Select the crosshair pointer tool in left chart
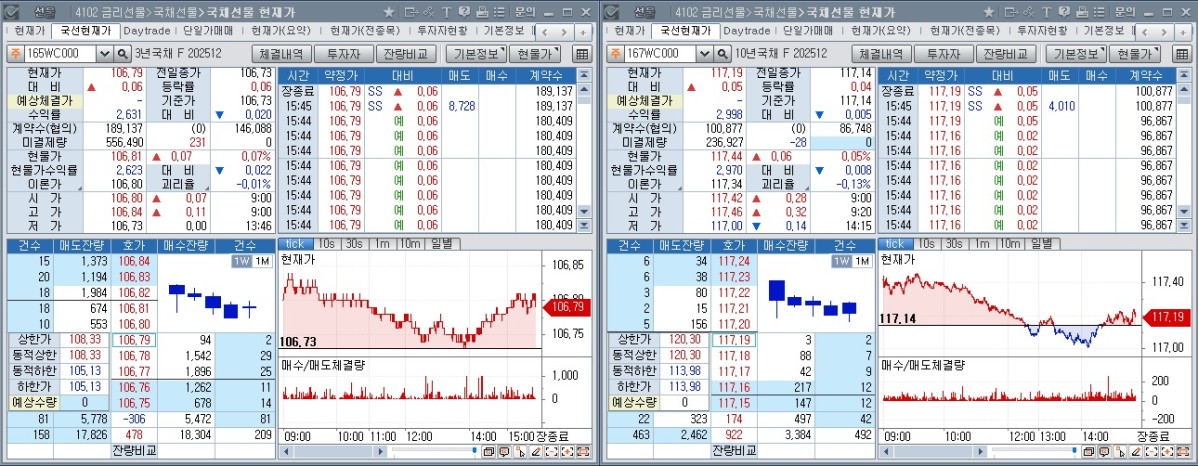The width and height of the screenshot is (1198, 466). point(520,451)
